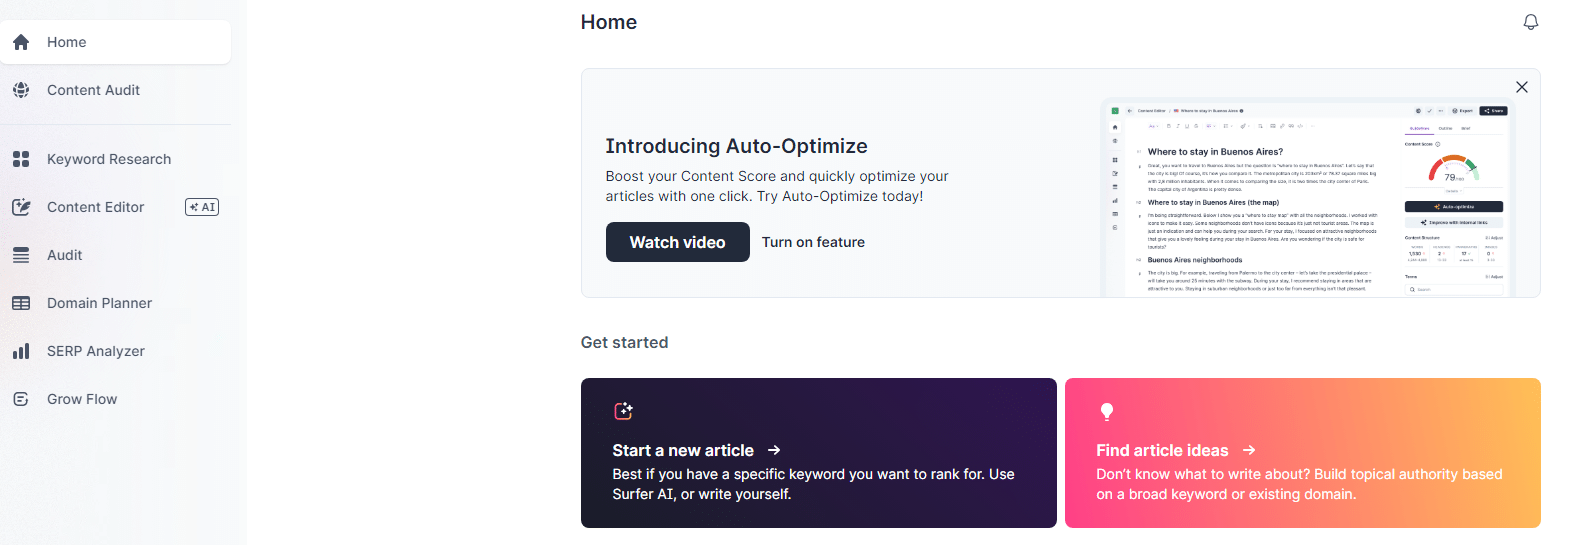Image resolution: width=1588 pixels, height=545 pixels.
Task: Click the Grow Flow icon
Action: (x=21, y=399)
